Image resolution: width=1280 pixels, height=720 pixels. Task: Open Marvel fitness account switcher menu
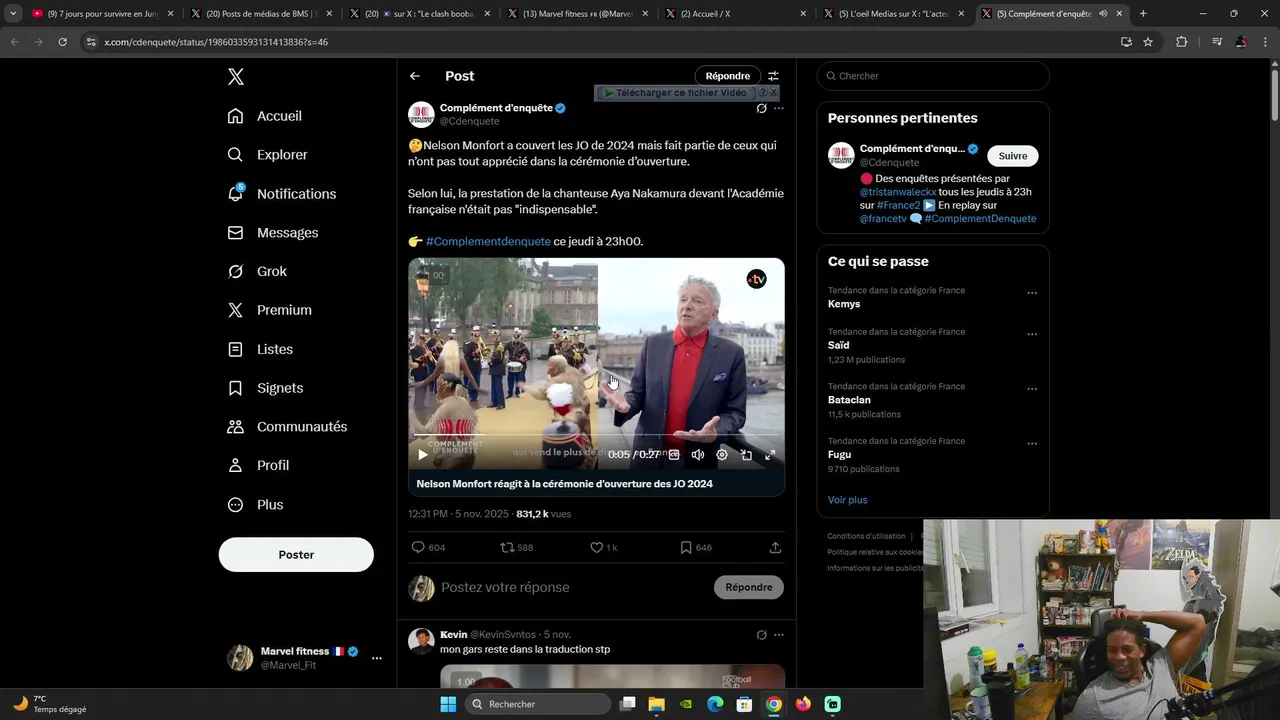(304, 658)
